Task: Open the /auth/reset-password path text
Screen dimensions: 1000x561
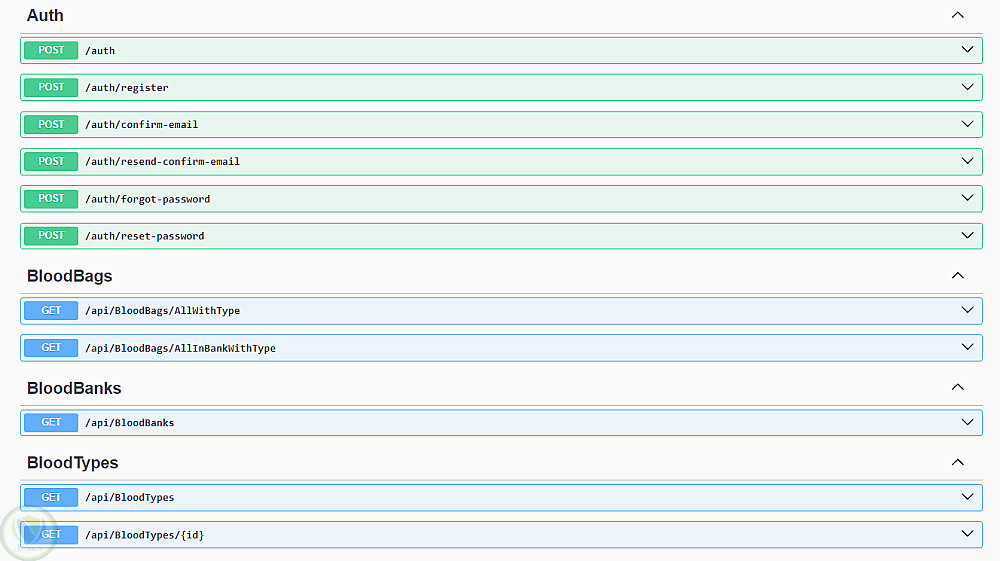Action: pos(145,236)
